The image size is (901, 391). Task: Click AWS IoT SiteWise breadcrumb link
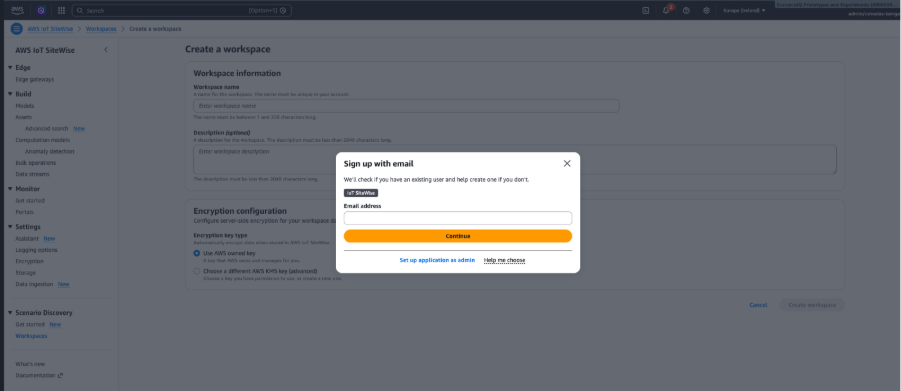51,29
